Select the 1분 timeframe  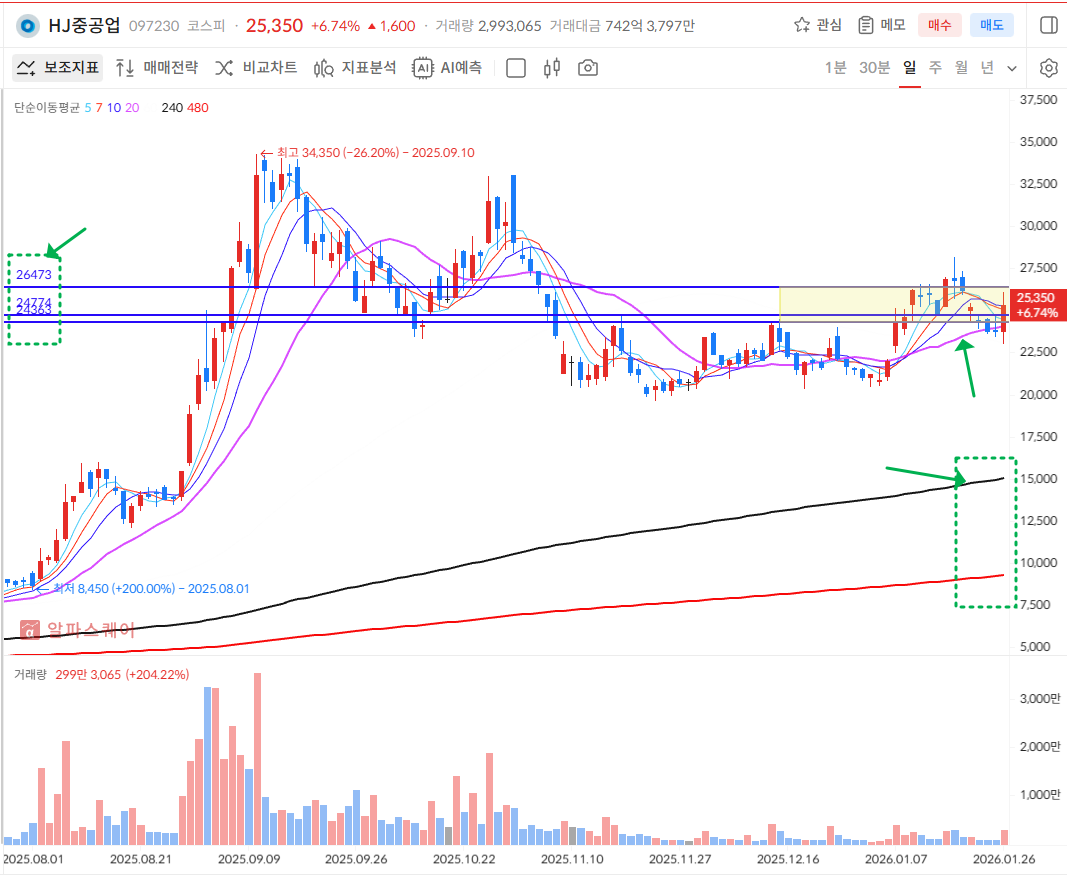point(835,68)
